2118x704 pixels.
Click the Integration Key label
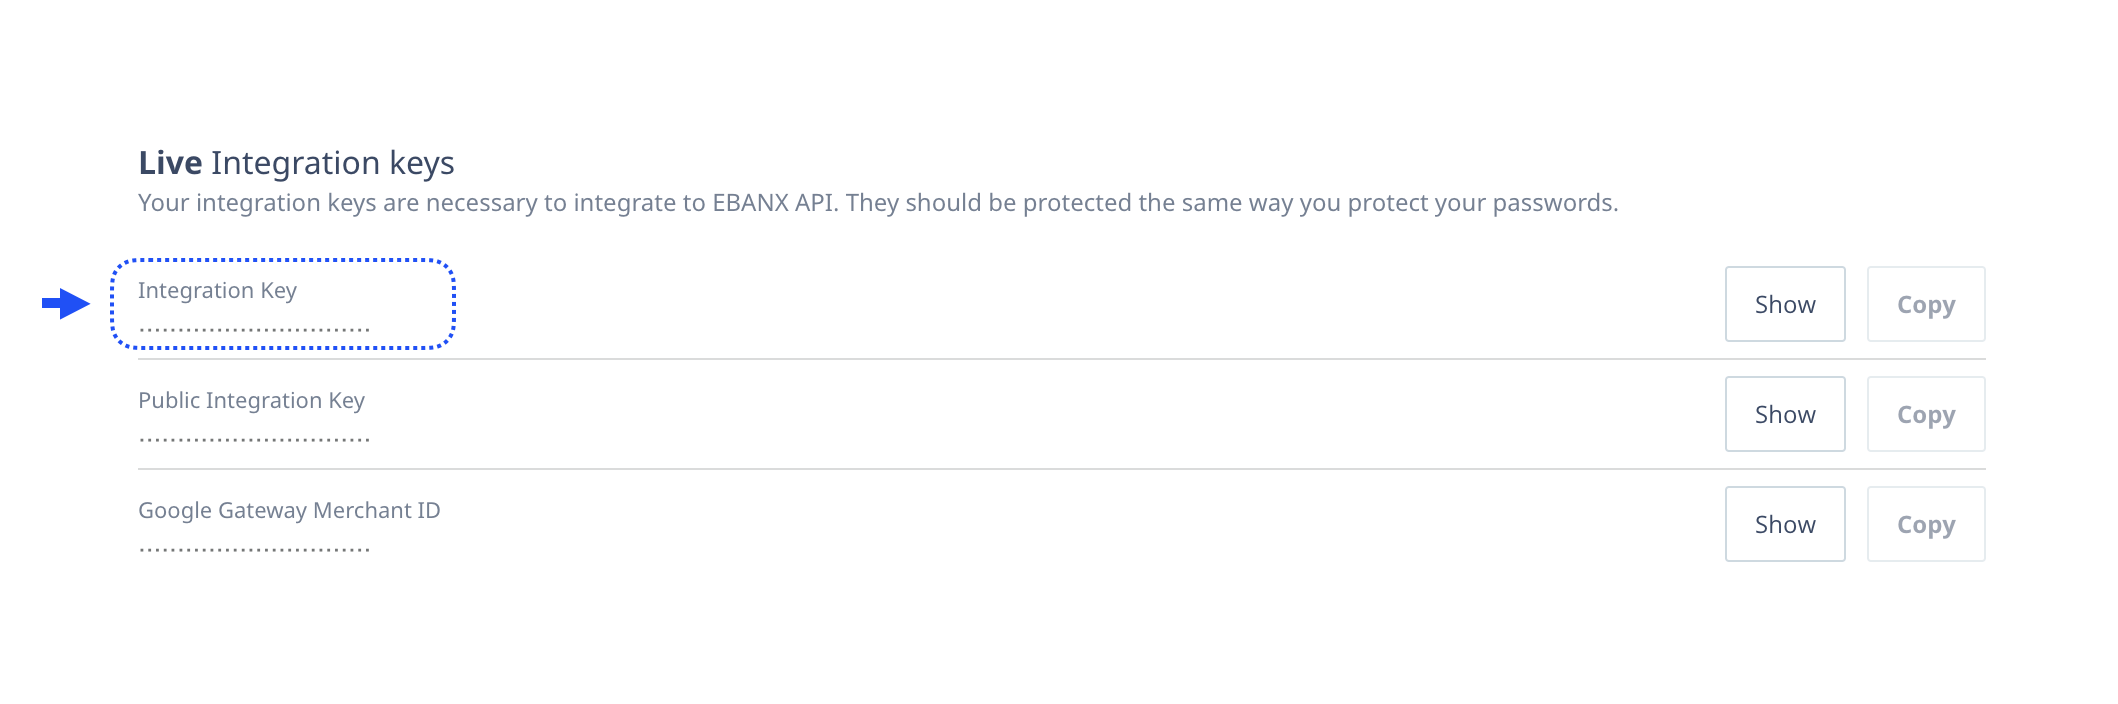pyautogui.click(x=217, y=290)
